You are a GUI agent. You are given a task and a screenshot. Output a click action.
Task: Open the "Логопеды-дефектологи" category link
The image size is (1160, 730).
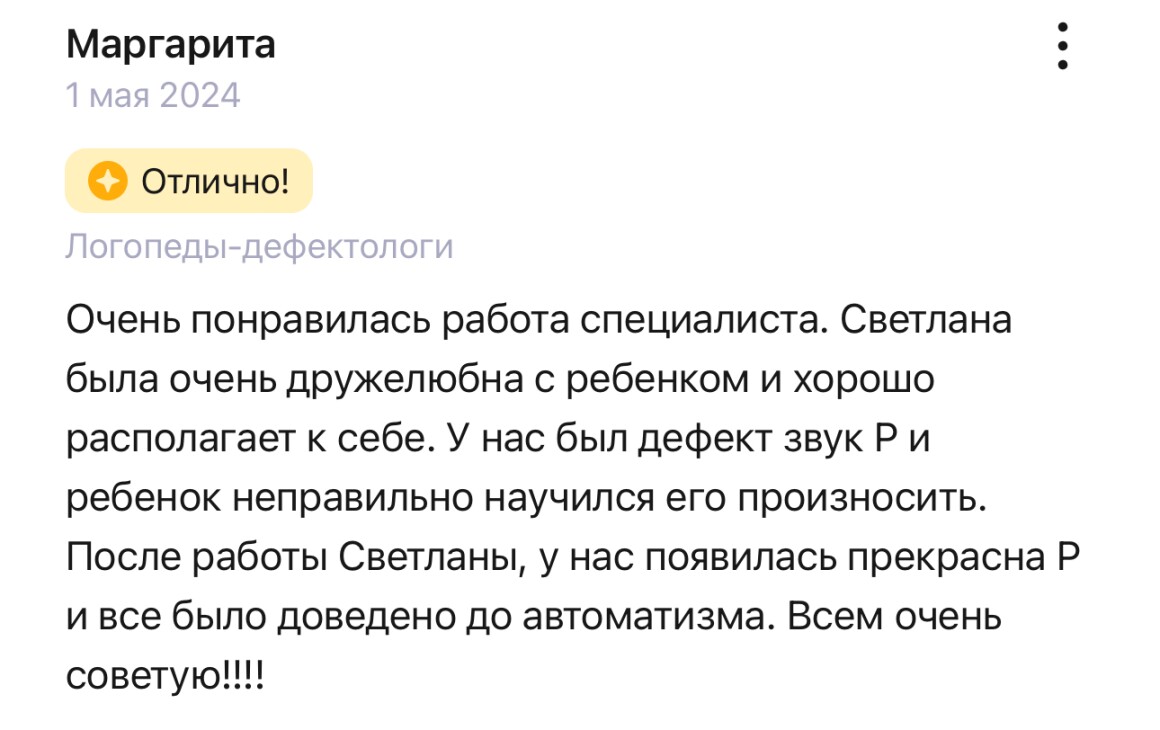tap(259, 246)
